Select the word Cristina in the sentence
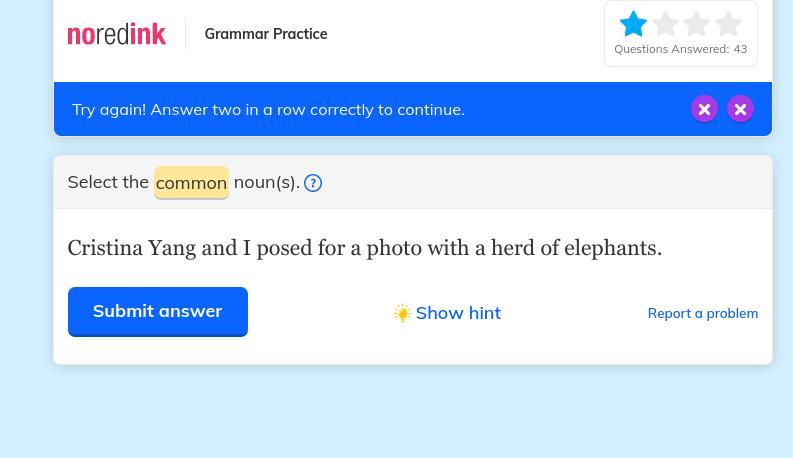Screen dimensions: 793x458 tap(105, 248)
